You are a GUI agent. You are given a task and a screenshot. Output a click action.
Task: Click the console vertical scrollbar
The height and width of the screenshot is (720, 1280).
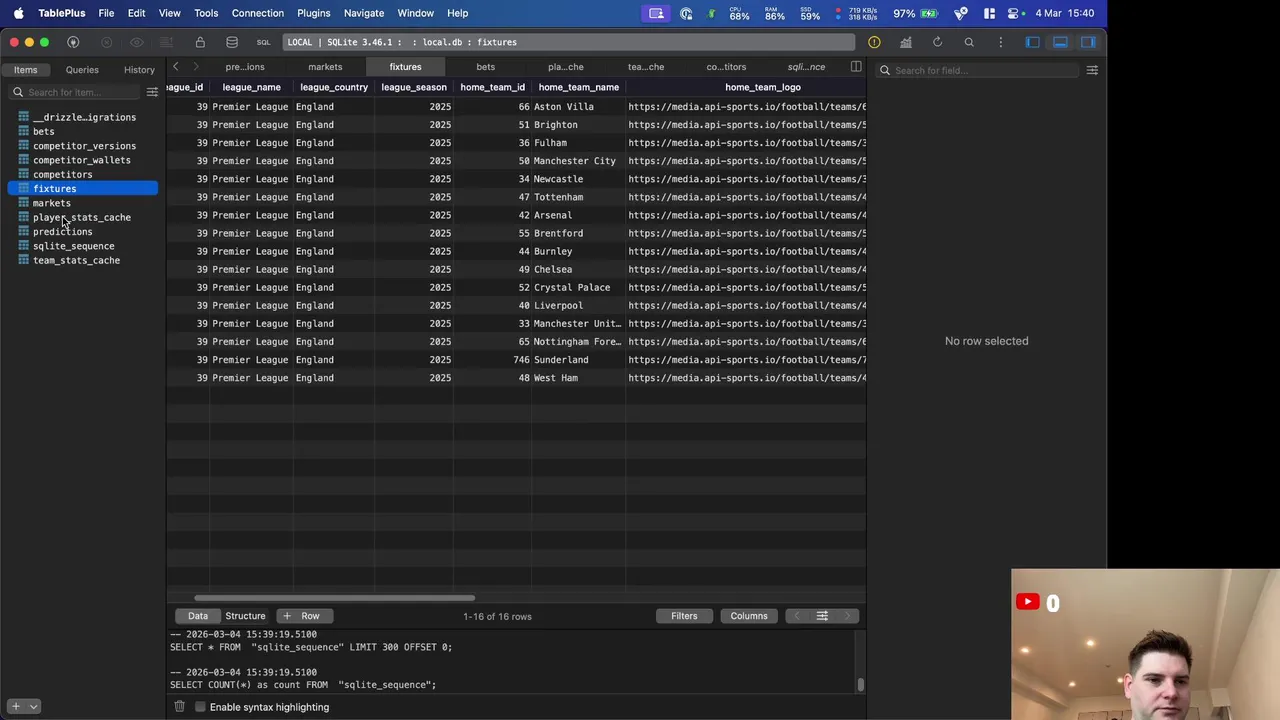860,685
